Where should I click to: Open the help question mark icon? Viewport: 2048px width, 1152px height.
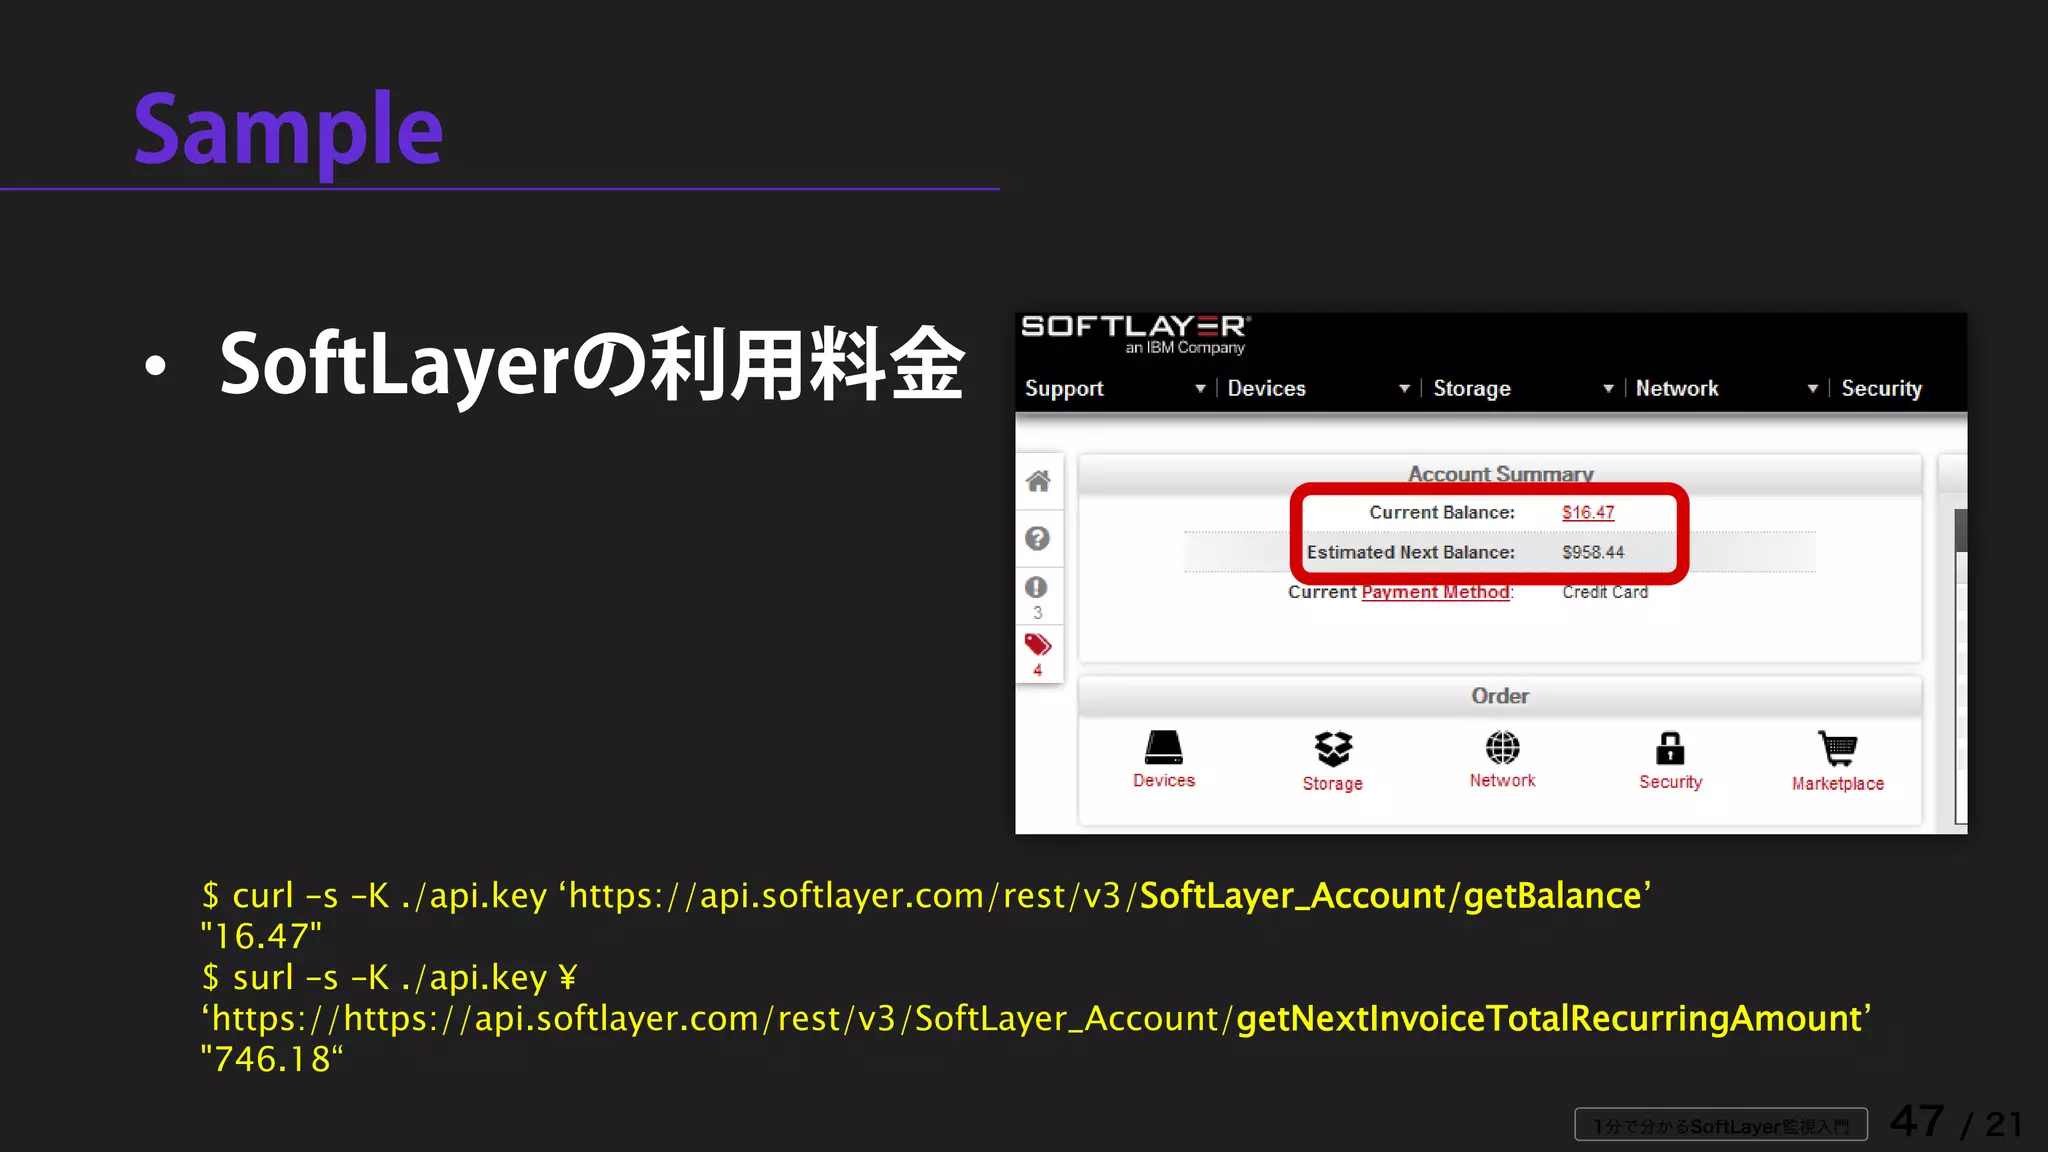[x=1038, y=538]
